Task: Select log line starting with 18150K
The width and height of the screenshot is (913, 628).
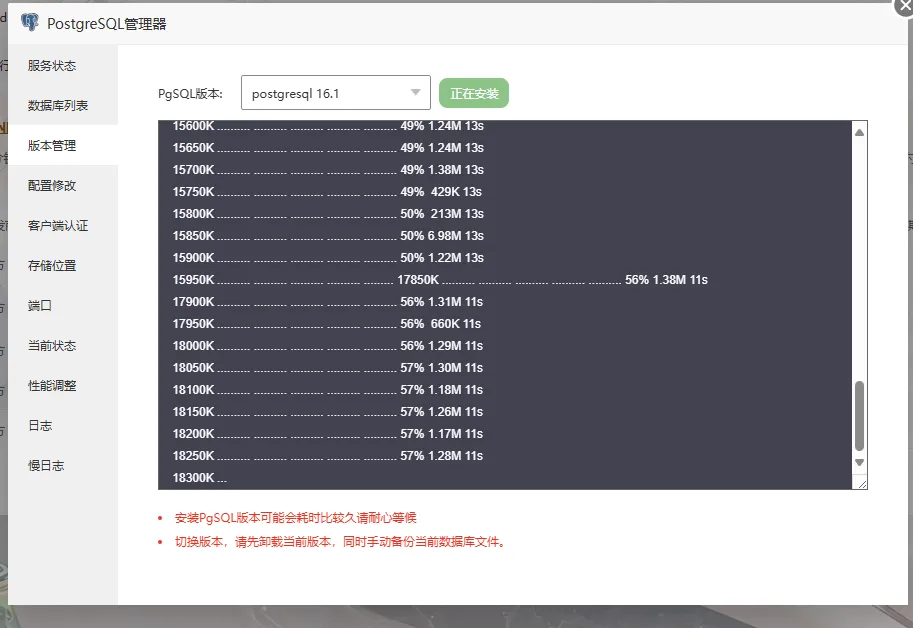Action: [x=328, y=412]
